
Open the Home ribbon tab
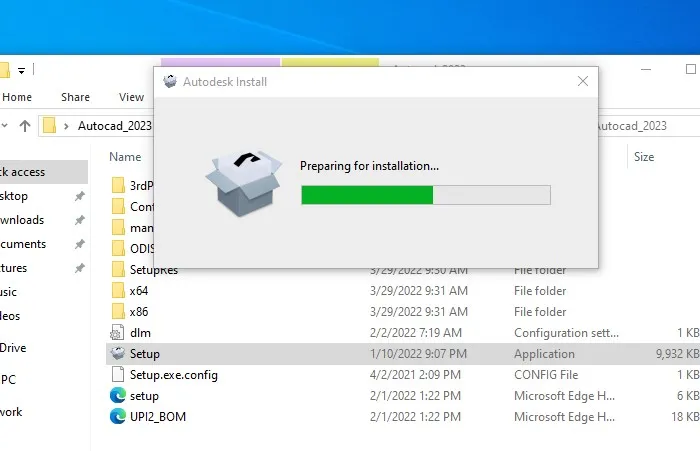tap(17, 97)
